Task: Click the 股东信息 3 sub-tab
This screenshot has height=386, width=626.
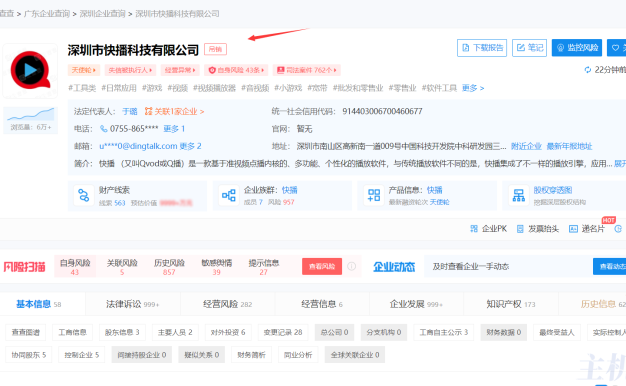Action: click(122, 332)
